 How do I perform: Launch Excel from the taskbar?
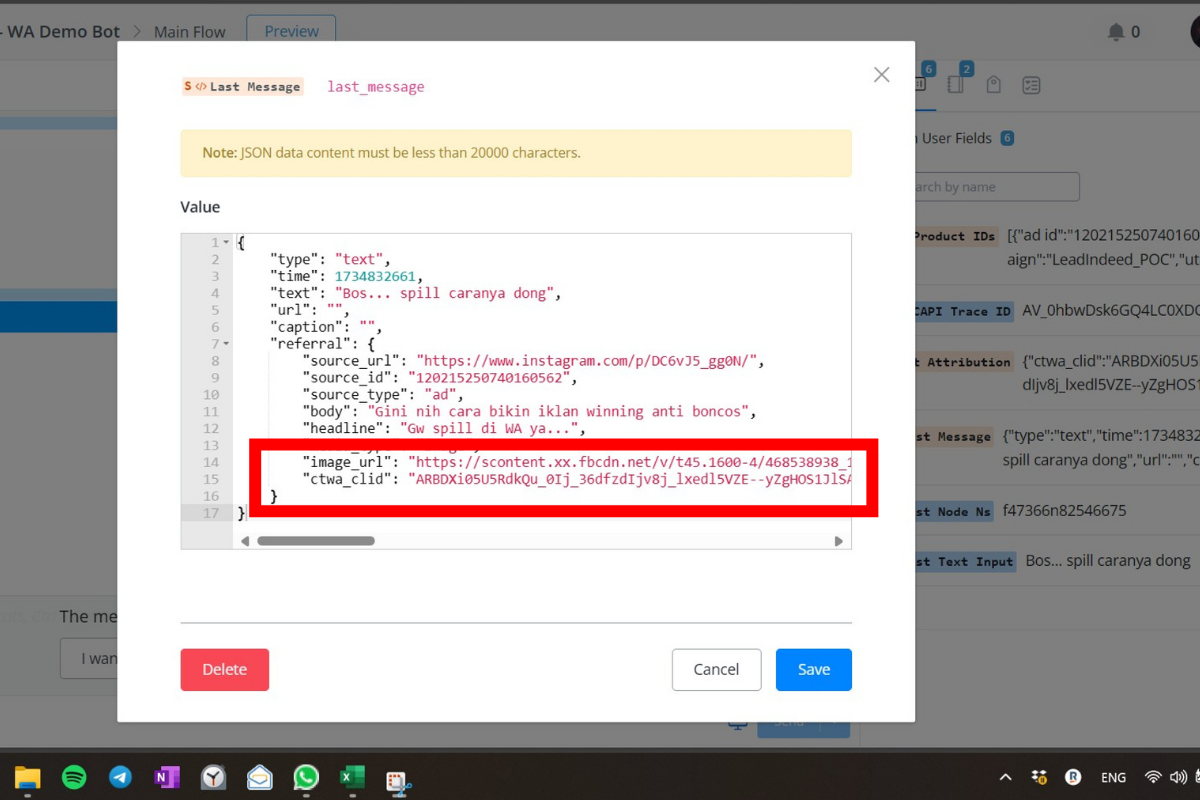[351, 777]
